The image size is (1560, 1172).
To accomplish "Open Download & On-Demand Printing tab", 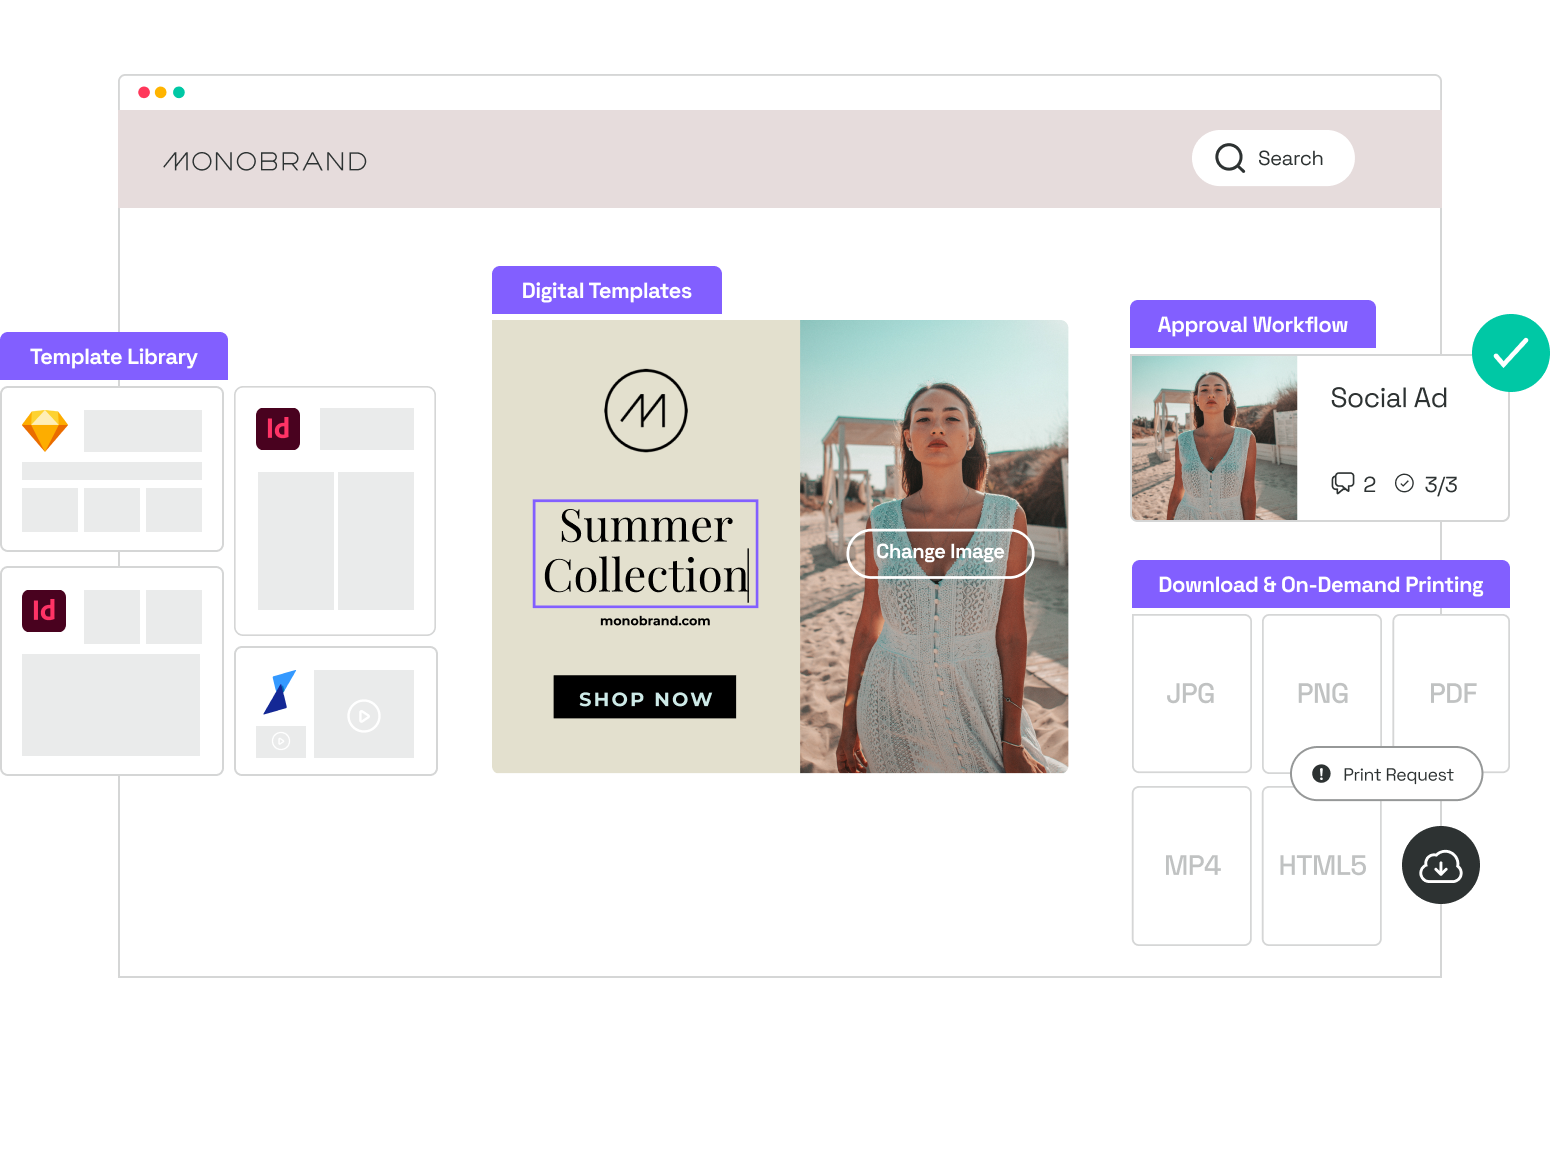I will click(1321, 584).
